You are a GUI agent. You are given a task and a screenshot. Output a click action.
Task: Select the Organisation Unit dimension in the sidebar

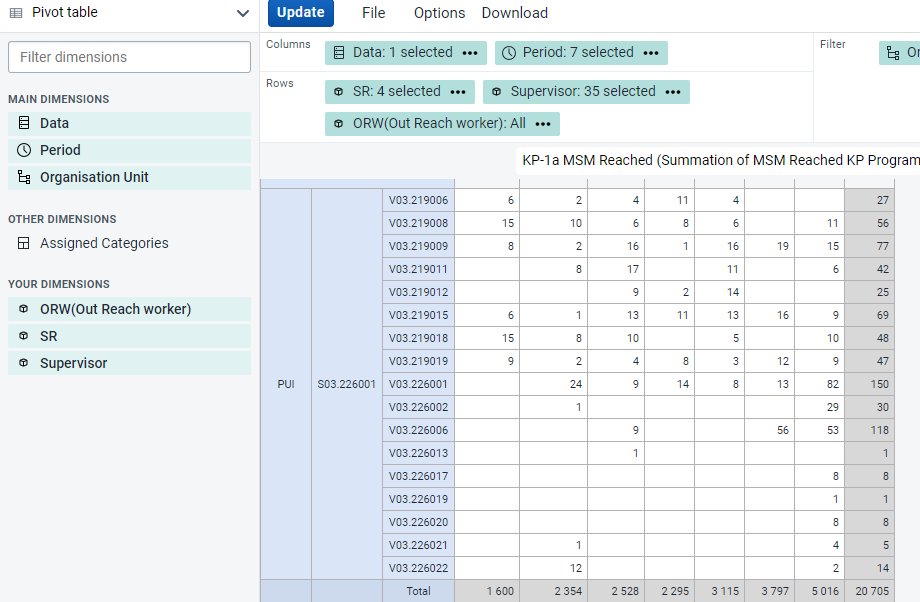pos(129,177)
